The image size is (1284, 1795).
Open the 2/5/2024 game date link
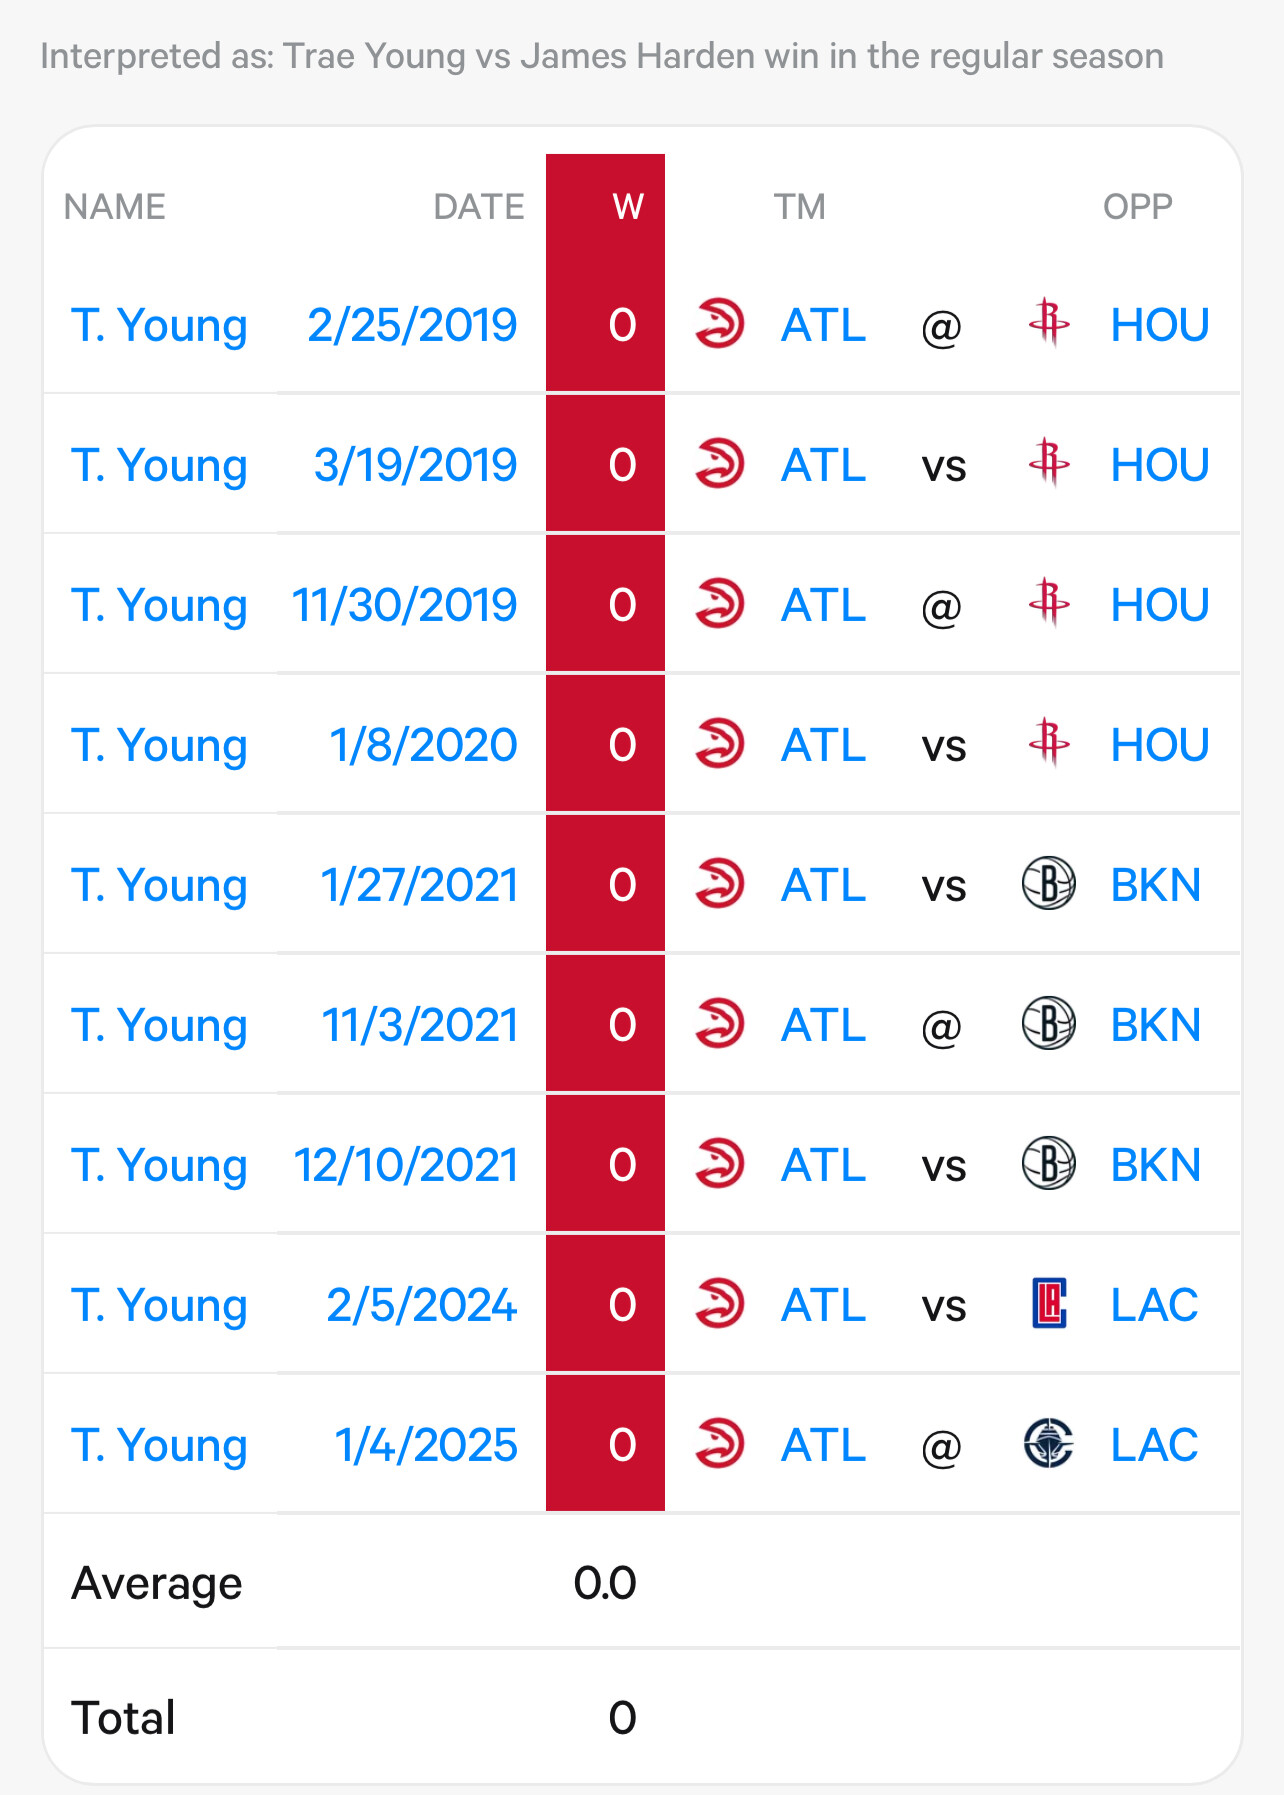[422, 1305]
